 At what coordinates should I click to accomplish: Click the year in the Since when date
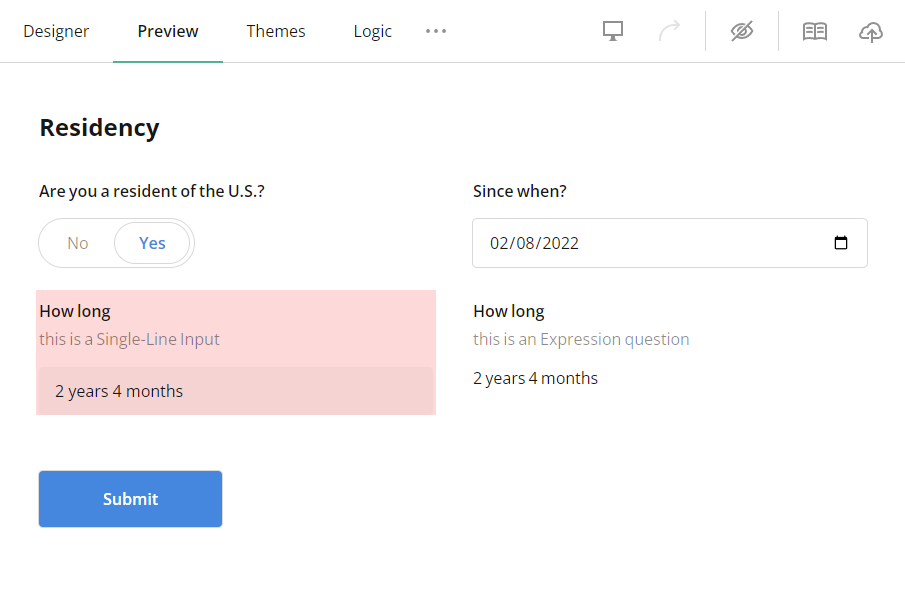(x=560, y=243)
